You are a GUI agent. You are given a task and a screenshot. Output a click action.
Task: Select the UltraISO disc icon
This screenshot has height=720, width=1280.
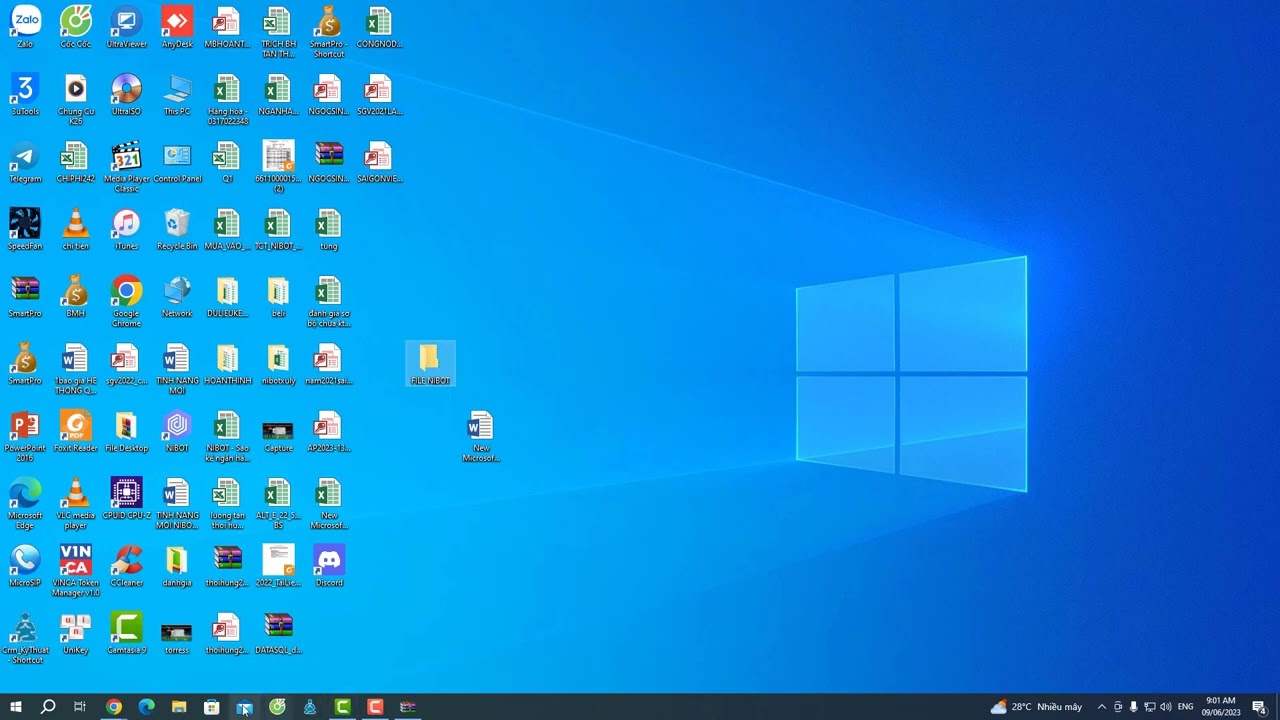(127, 94)
